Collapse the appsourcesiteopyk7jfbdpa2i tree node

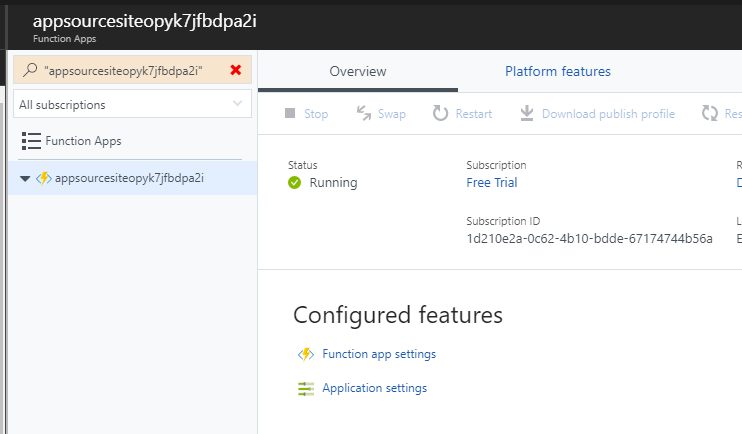(25, 178)
